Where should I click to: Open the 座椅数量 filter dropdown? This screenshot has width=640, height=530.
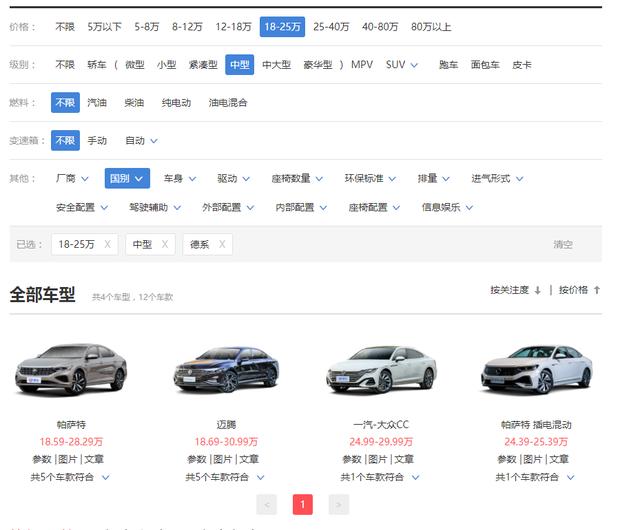pyautogui.click(x=297, y=178)
